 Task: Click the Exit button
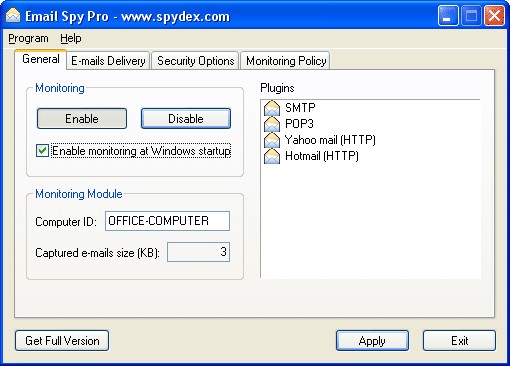coord(459,341)
